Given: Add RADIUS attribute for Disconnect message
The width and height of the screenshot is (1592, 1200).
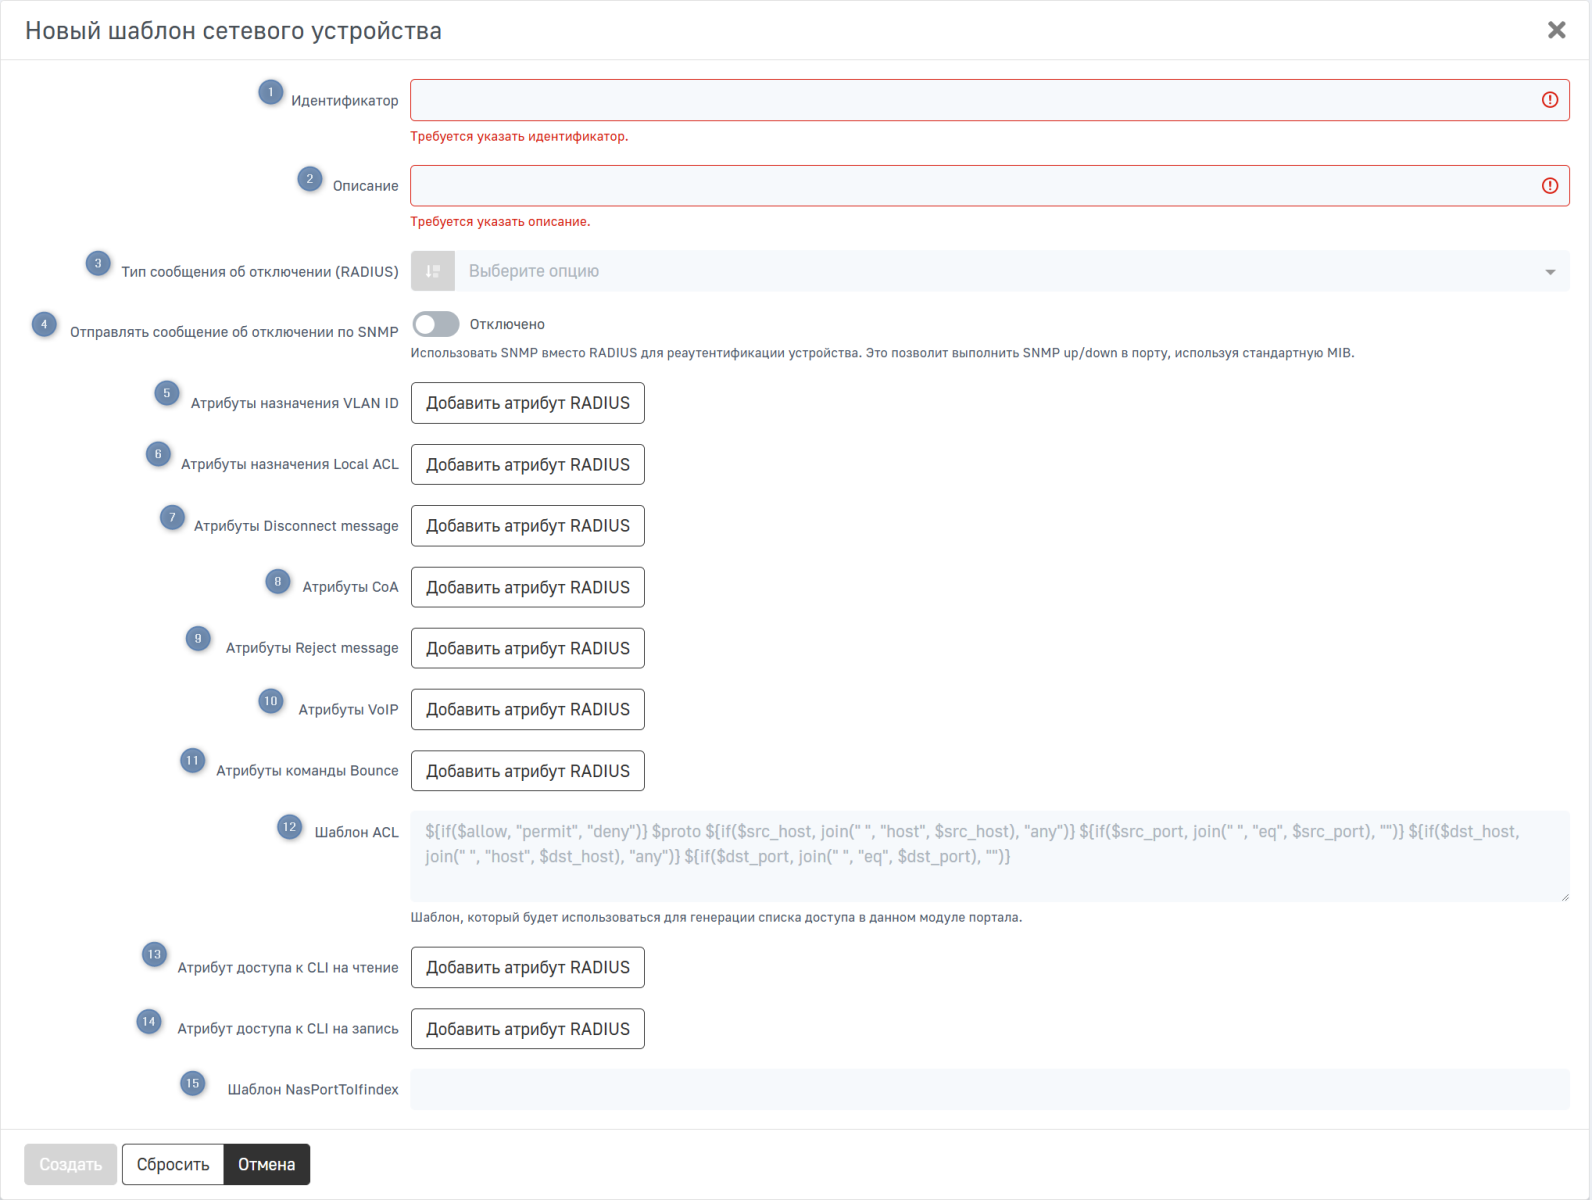Looking at the screenshot, I should coord(527,526).
